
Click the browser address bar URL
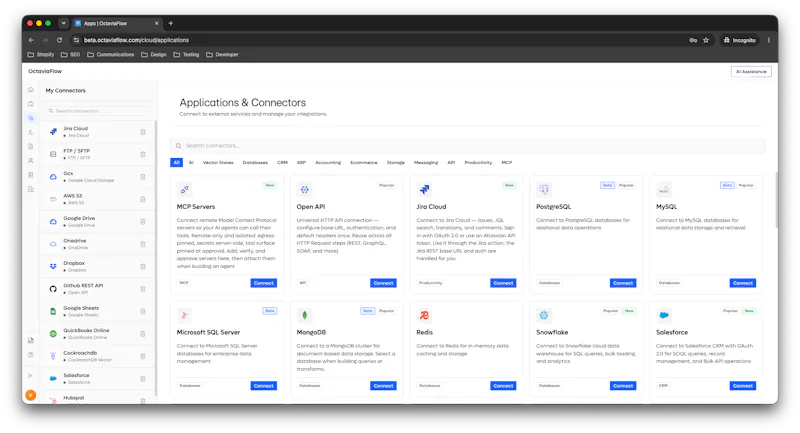coord(136,40)
